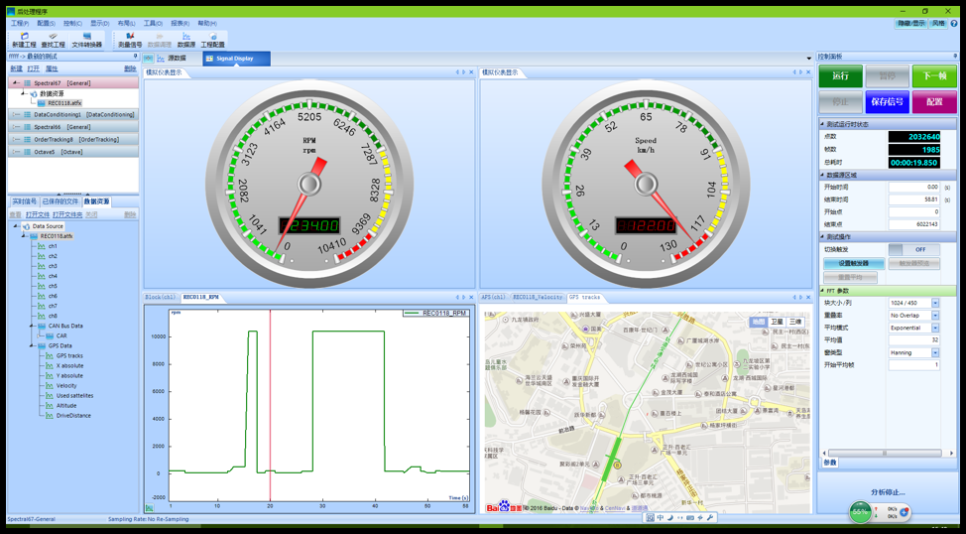Viewport: 966px width, 534px height.
Task: Switch map to 三维 3D view
Action: (x=795, y=322)
